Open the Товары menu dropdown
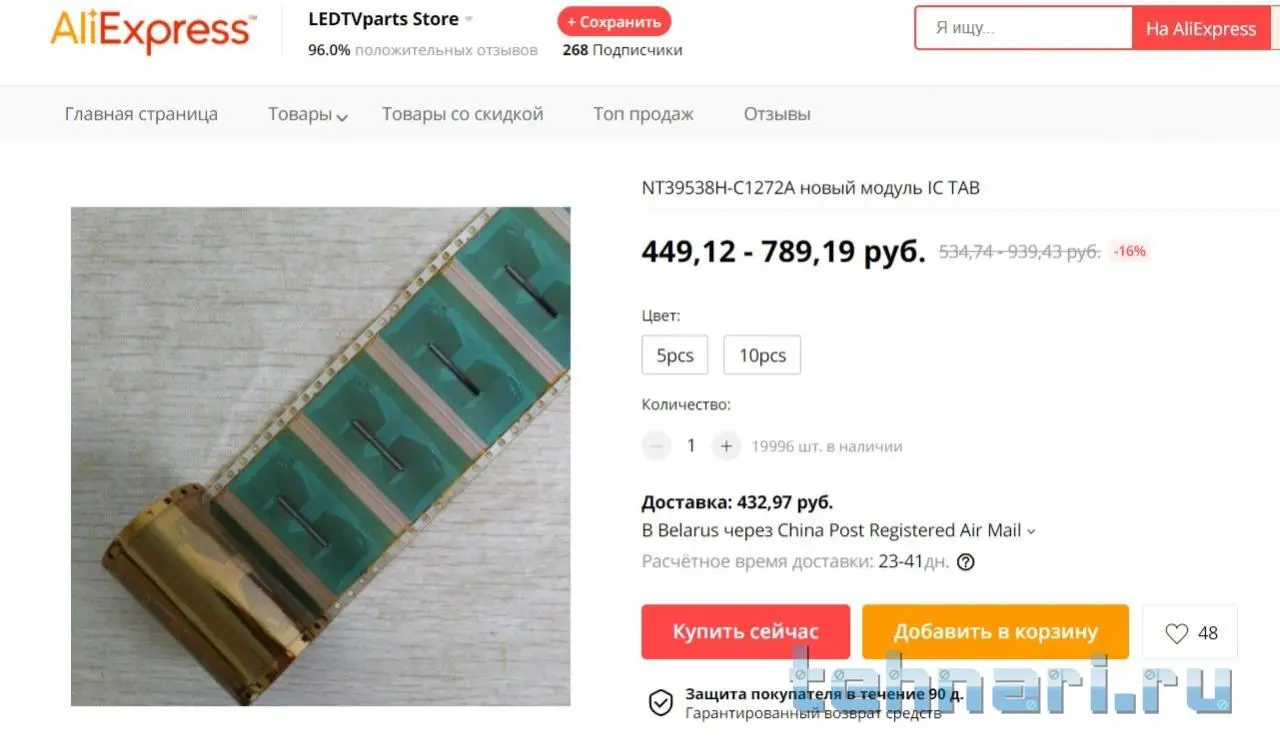The height and width of the screenshot is (745, 1280). pos(308,114)
